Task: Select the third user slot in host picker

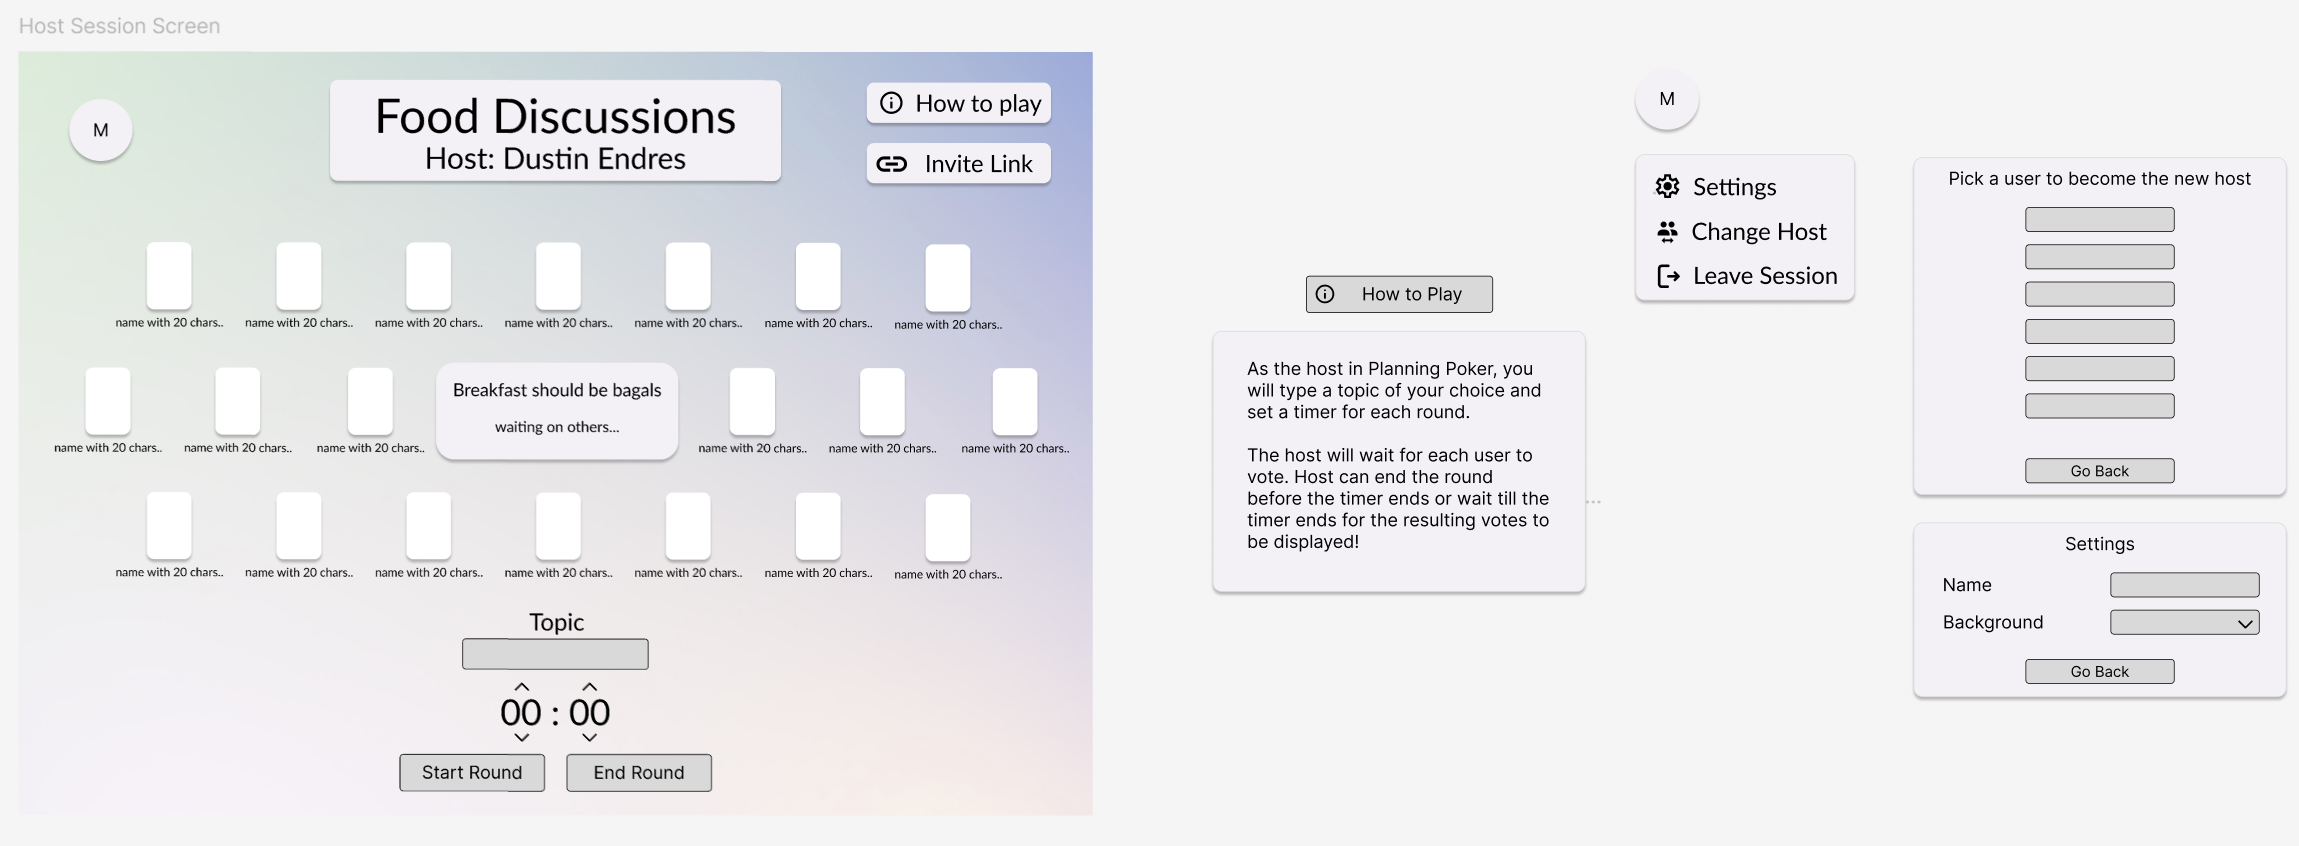Action: 2100,294
